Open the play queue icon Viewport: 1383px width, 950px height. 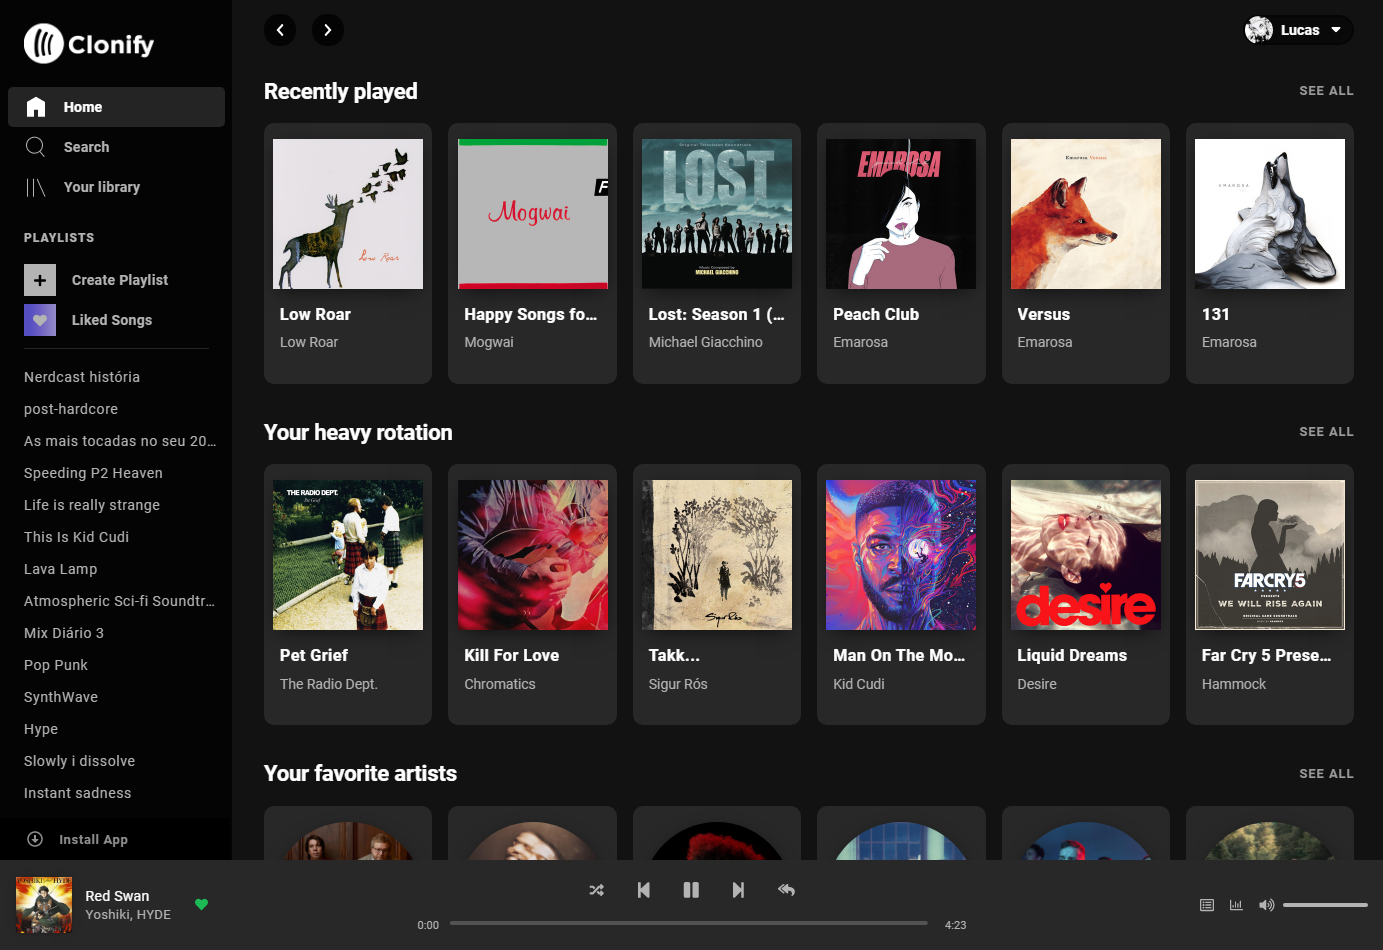click(1207, 905)
